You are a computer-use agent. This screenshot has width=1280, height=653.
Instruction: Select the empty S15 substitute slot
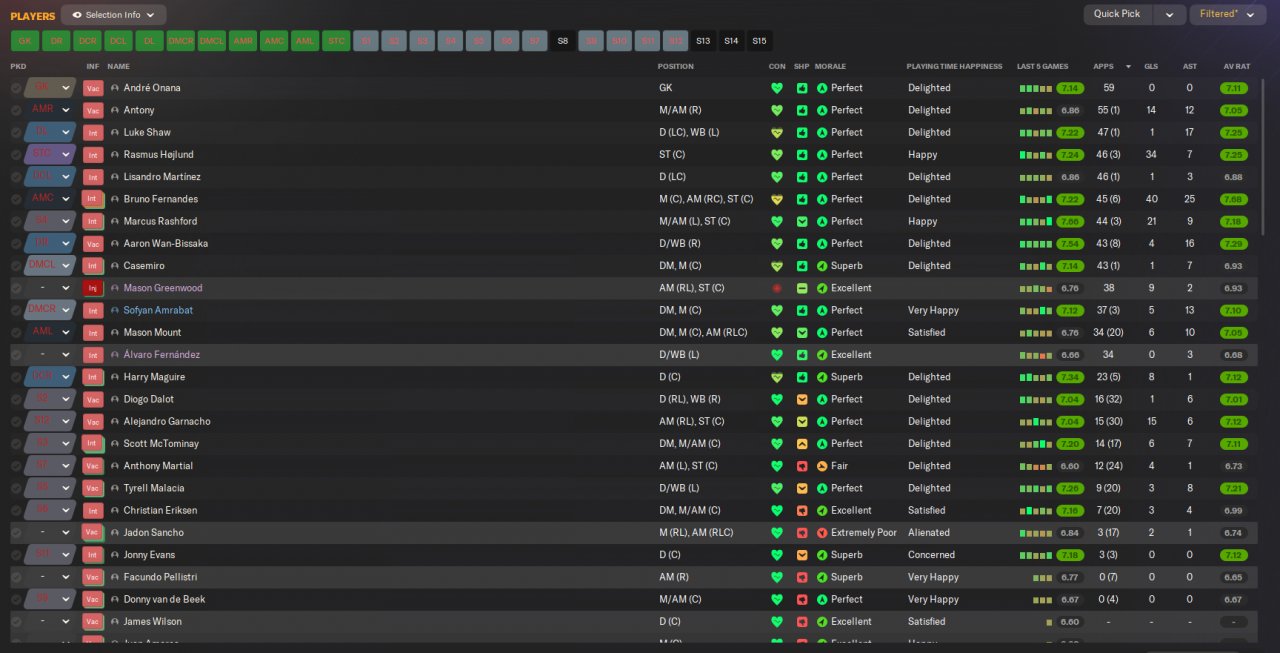759,41
